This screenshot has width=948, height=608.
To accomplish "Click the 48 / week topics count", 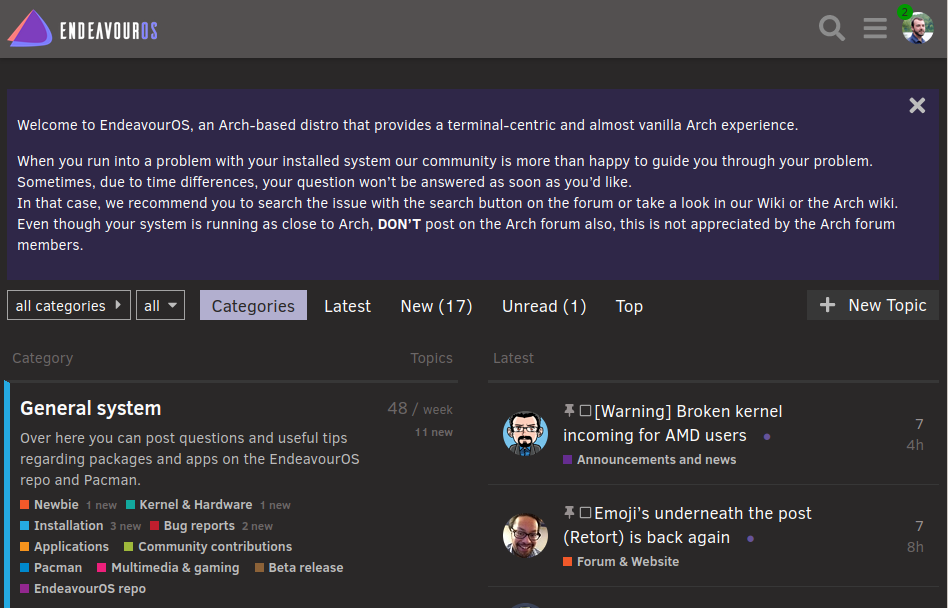I will click(420, 409).
